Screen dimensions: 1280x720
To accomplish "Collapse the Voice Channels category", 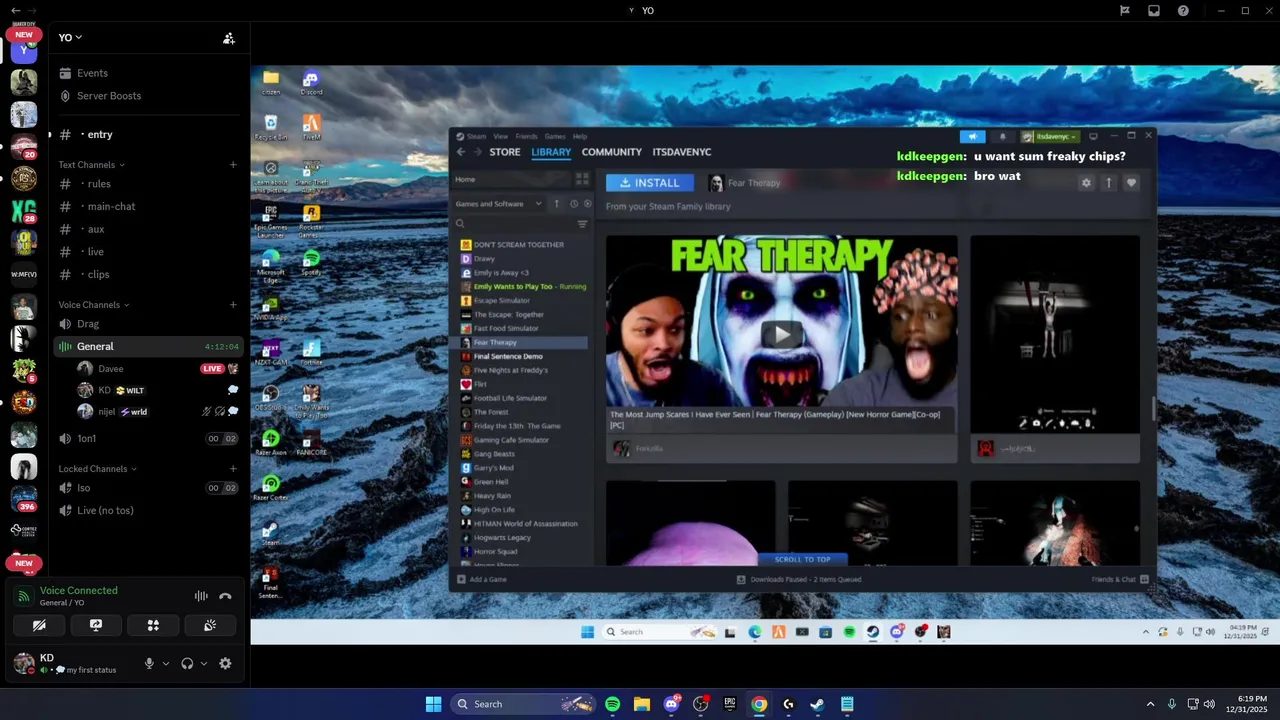I will [x=93, y=305].
